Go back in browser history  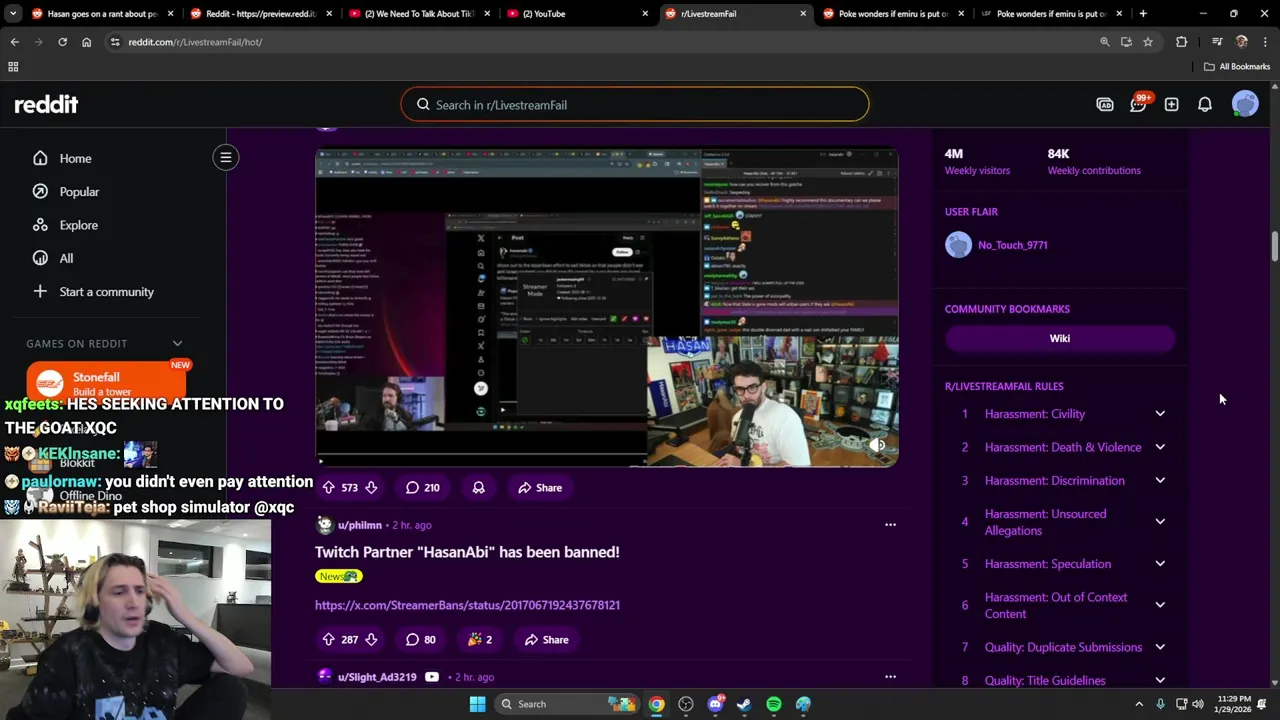point(14,42)
